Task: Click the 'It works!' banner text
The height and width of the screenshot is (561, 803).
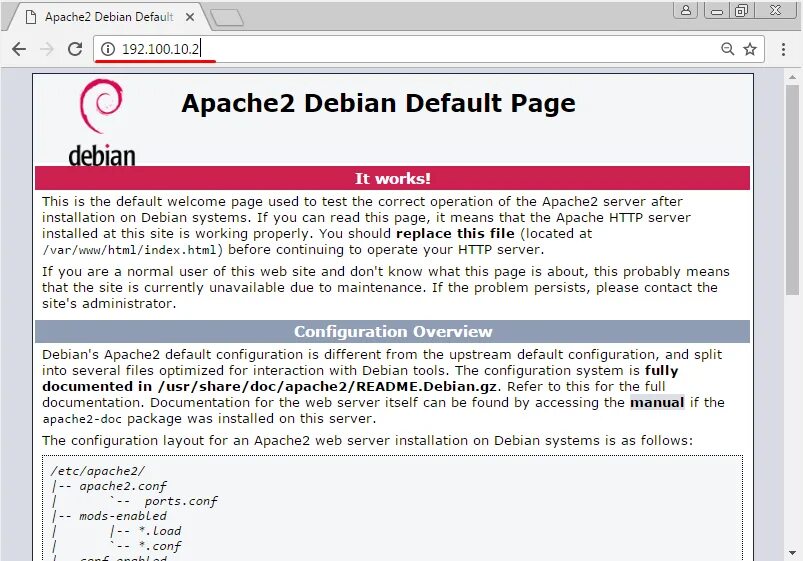Action: tap(393, 178)
